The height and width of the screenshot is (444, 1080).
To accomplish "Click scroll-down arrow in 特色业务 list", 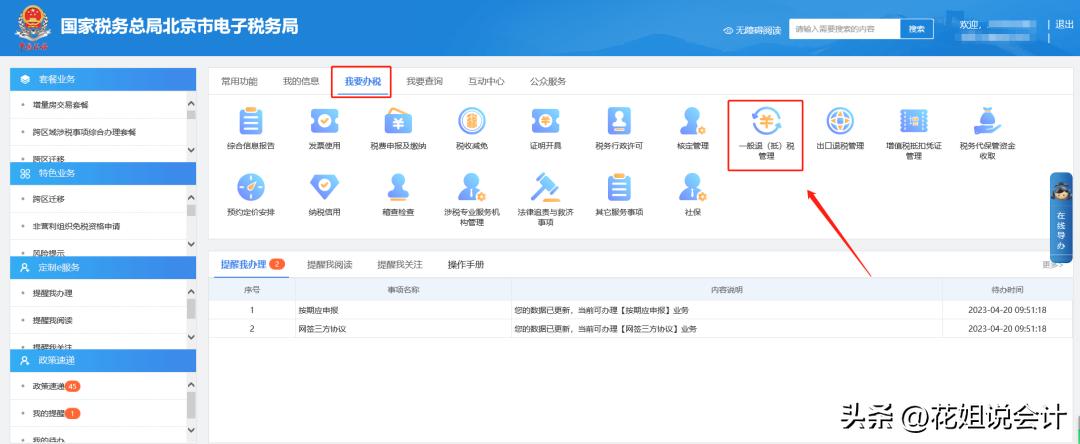I will tap(191, 244).
